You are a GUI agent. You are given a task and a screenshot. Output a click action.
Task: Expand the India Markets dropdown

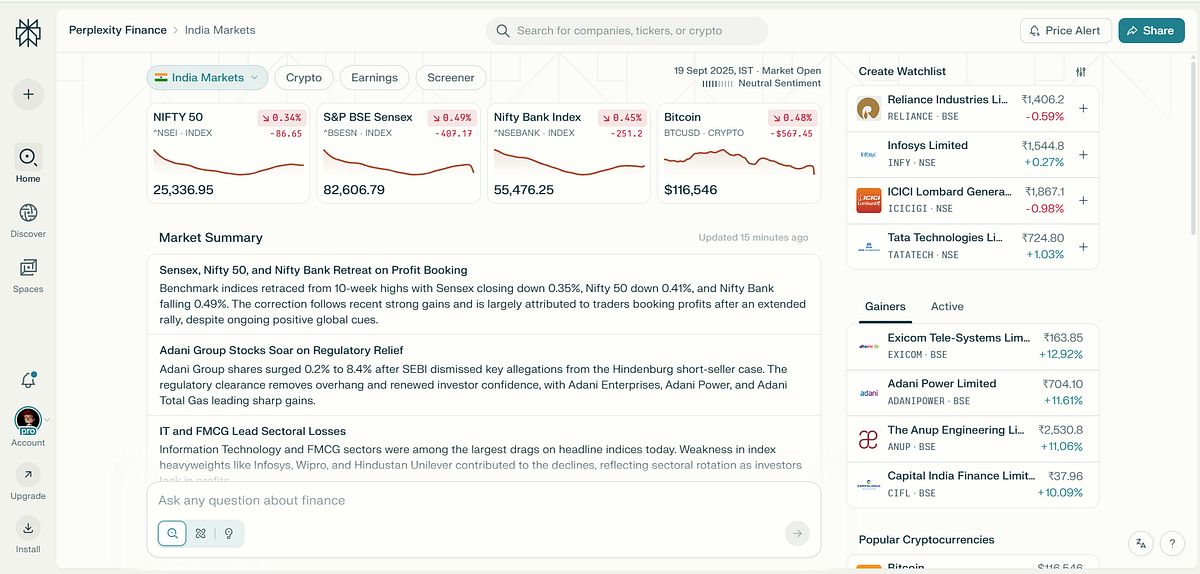208,77
